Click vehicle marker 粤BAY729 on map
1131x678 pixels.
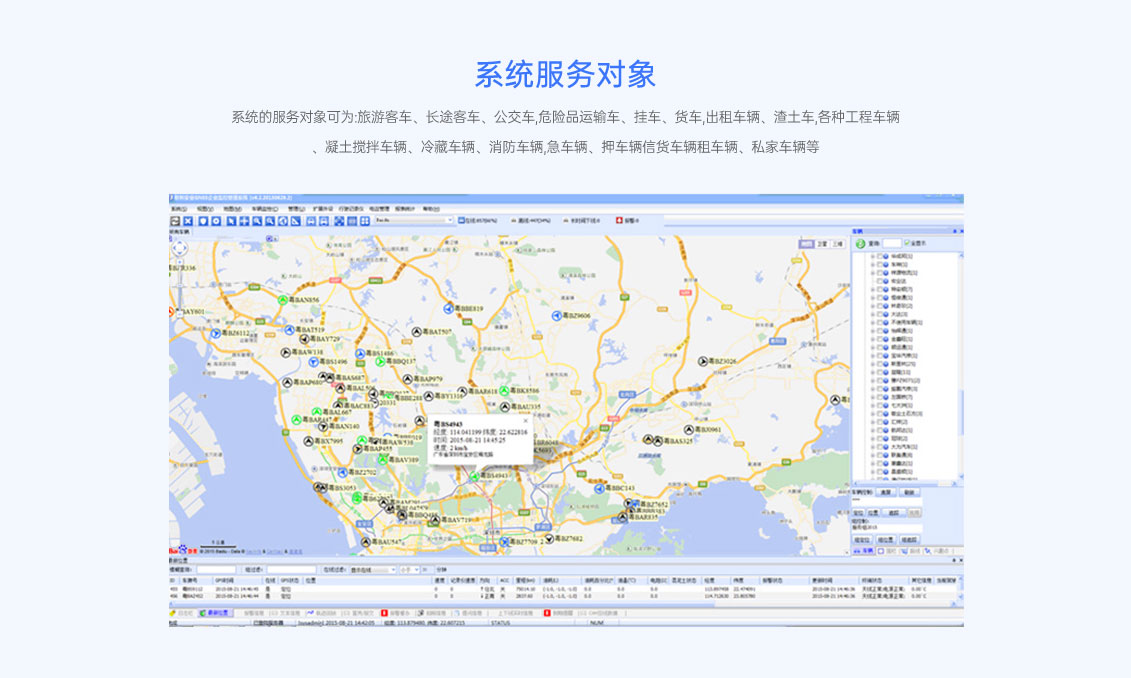(304, 338)
